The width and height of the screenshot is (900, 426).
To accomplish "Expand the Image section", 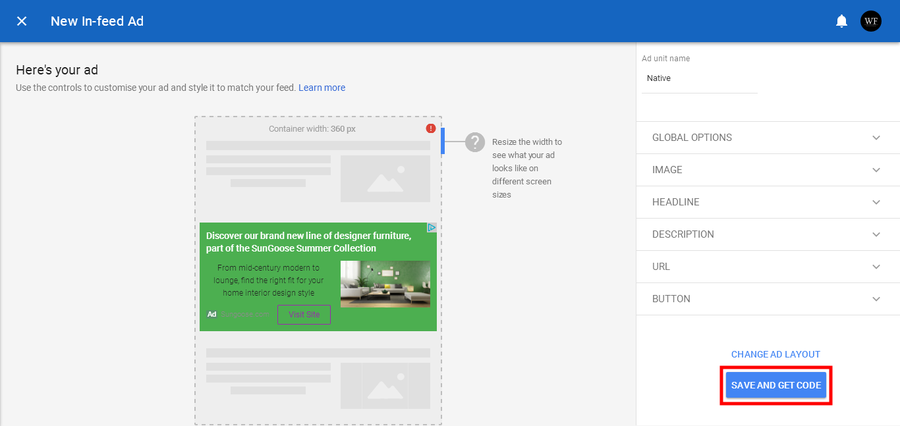I will tap(767, 170).
